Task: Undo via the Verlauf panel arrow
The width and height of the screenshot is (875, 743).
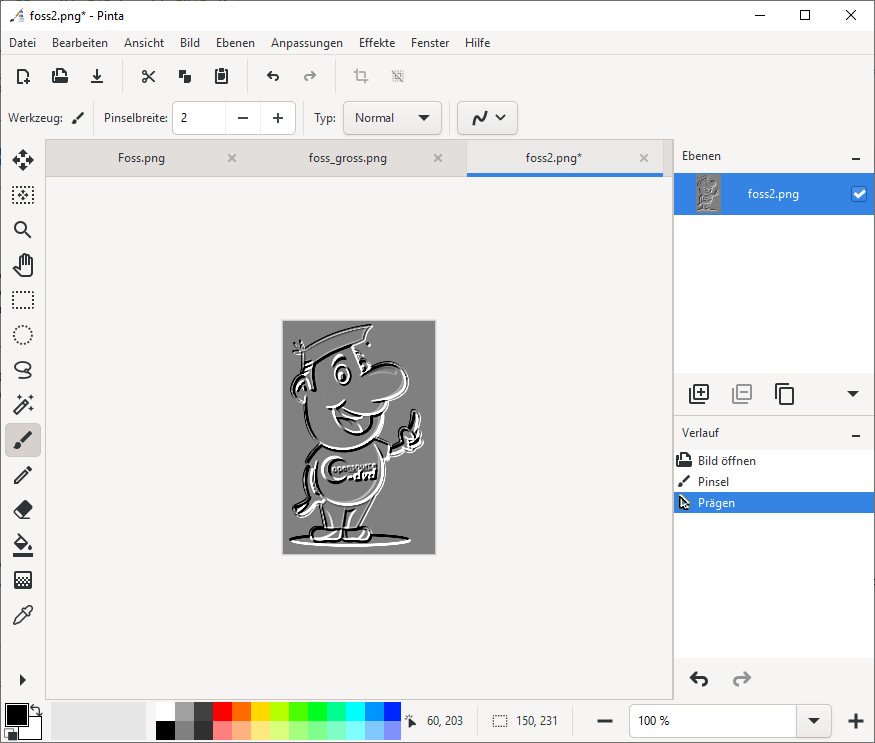Action: tap(699, 679)
